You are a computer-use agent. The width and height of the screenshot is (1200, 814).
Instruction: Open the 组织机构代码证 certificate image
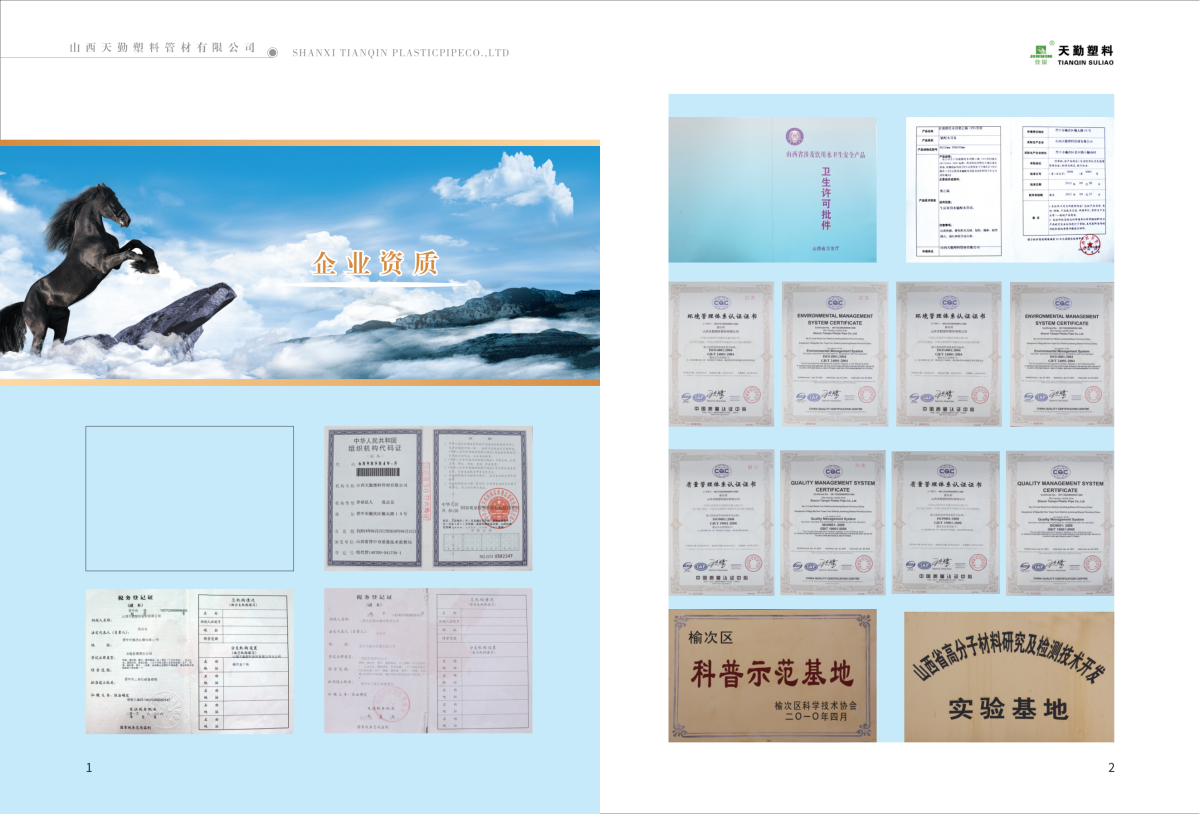pyautogui.click(x=428, y=498)
